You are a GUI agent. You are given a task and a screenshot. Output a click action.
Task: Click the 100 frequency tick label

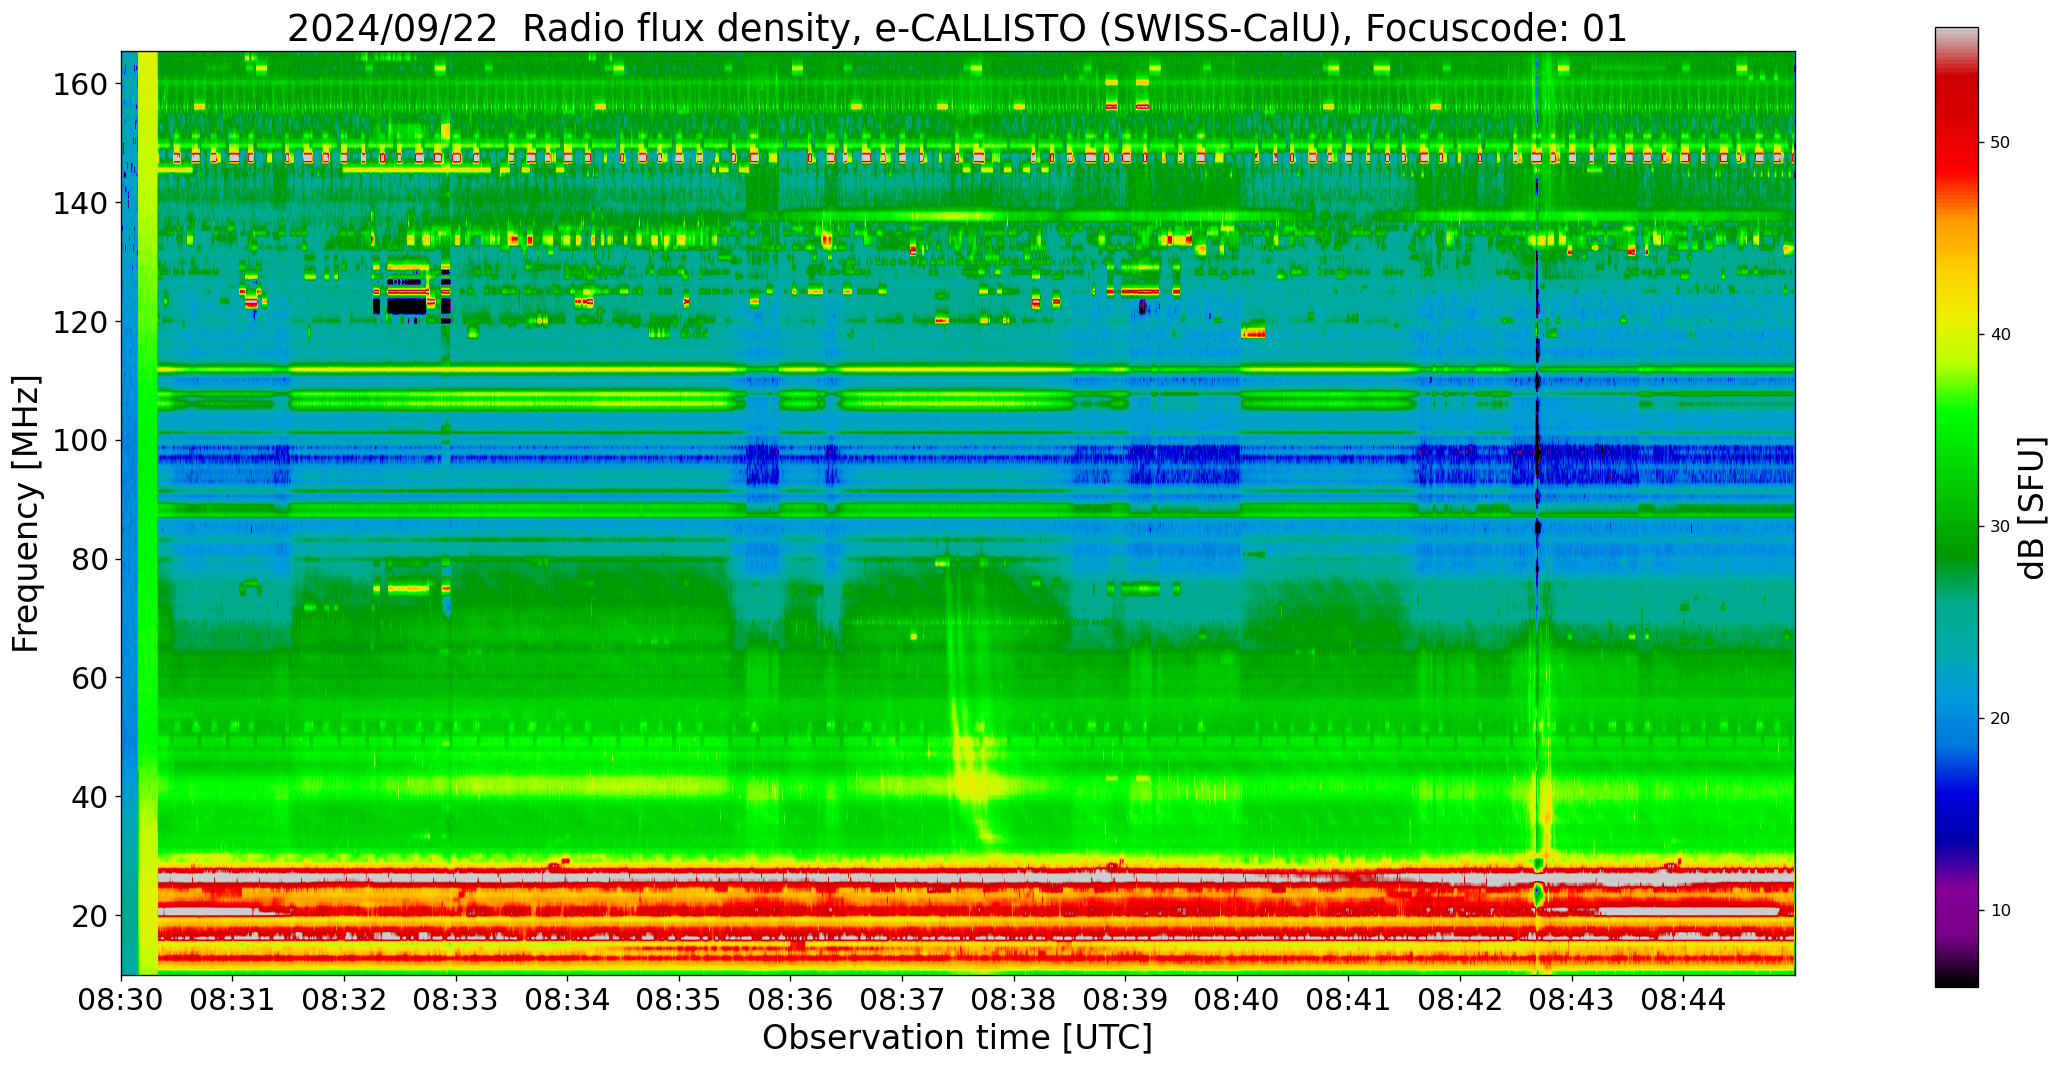point(79,440)
